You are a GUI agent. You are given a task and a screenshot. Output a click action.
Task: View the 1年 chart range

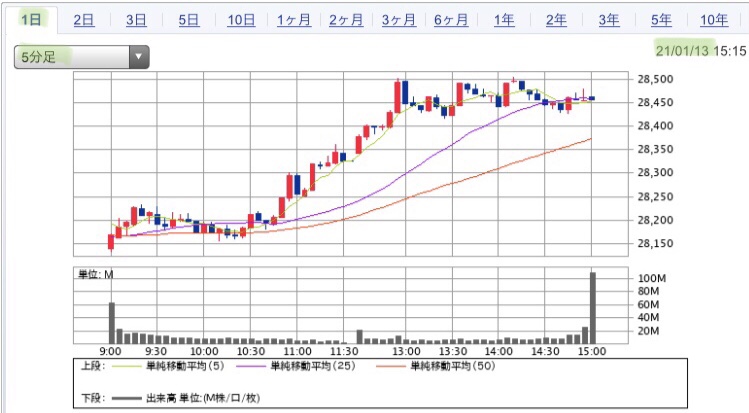504,20
